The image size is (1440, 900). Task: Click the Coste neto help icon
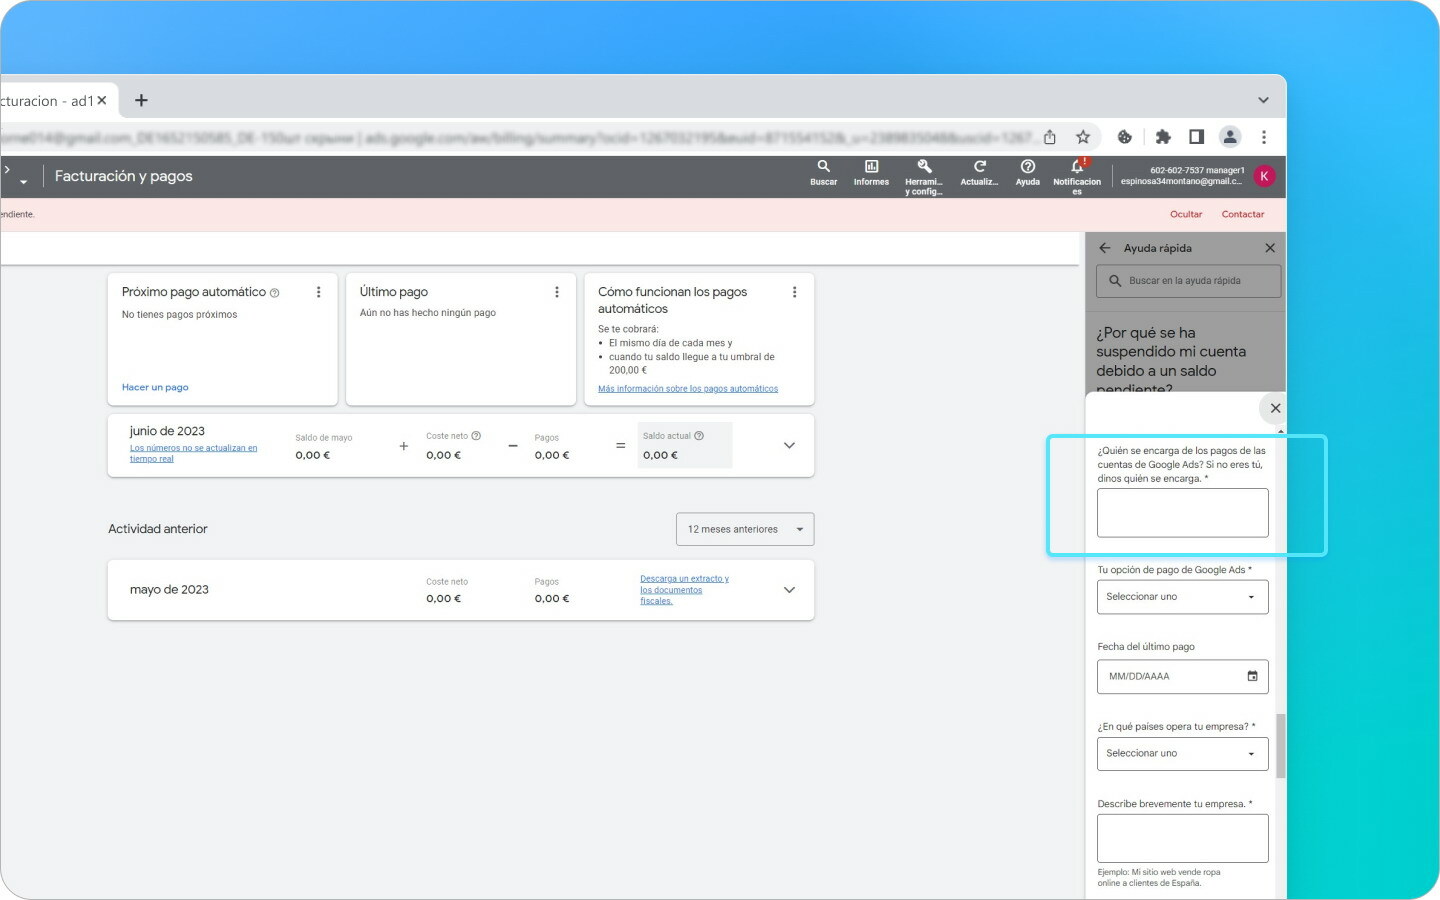476,436
